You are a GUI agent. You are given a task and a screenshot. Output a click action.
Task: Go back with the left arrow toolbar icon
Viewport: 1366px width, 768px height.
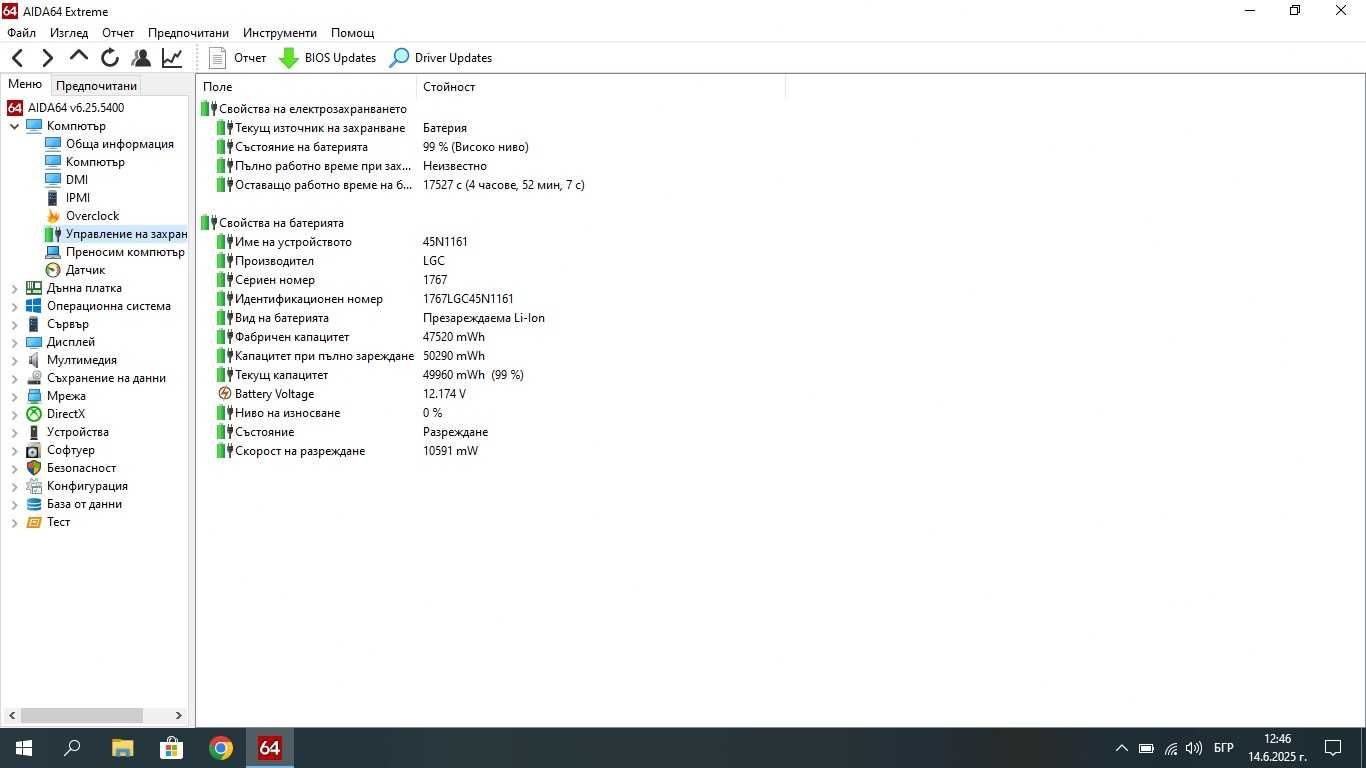[17, 58]
